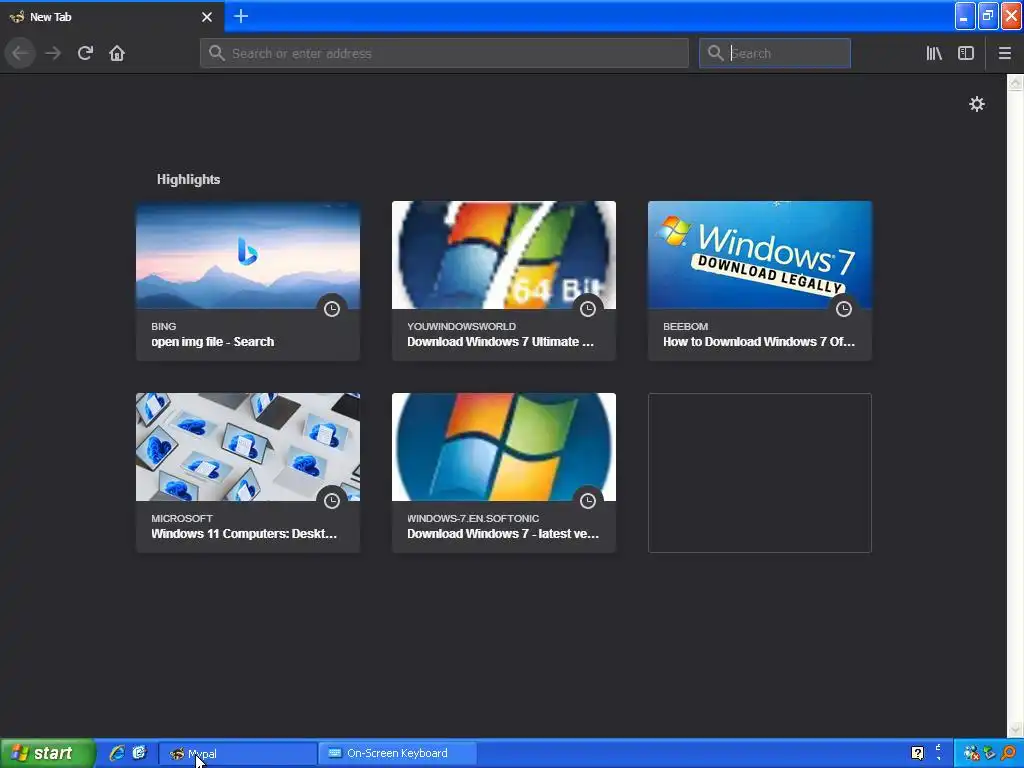Expand the taskbar toolbar chevron arrows
This screenshot has height=768, width=1024.
(938, 752)
